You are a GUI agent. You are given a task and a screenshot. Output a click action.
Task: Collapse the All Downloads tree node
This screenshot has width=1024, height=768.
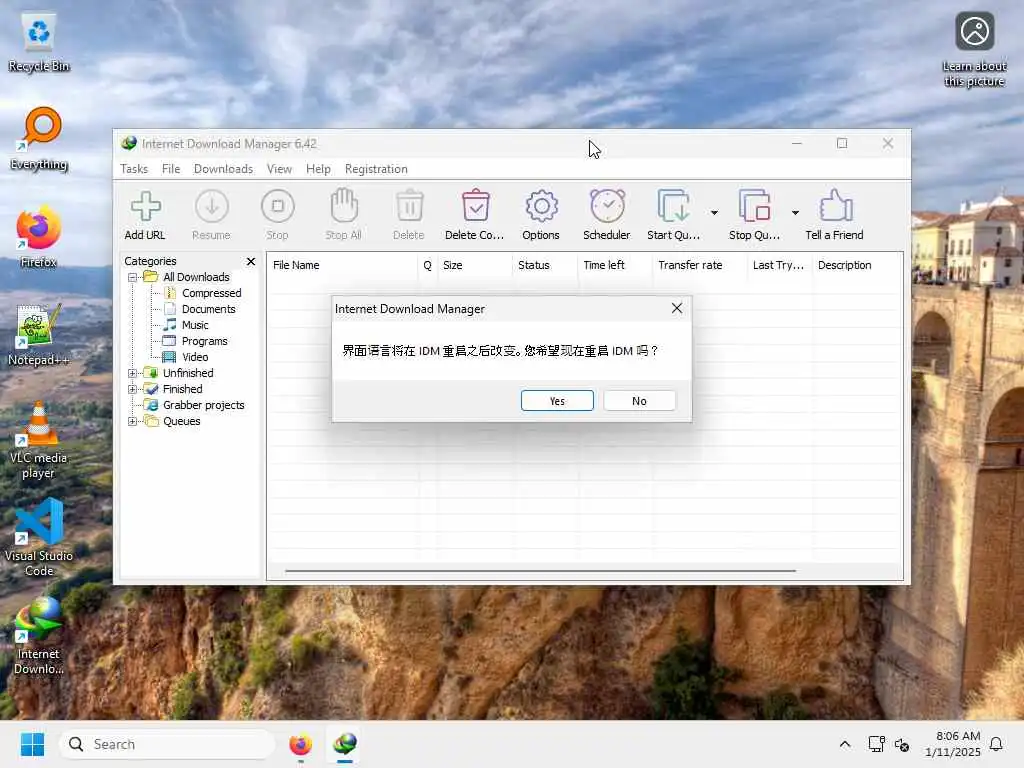133,278
